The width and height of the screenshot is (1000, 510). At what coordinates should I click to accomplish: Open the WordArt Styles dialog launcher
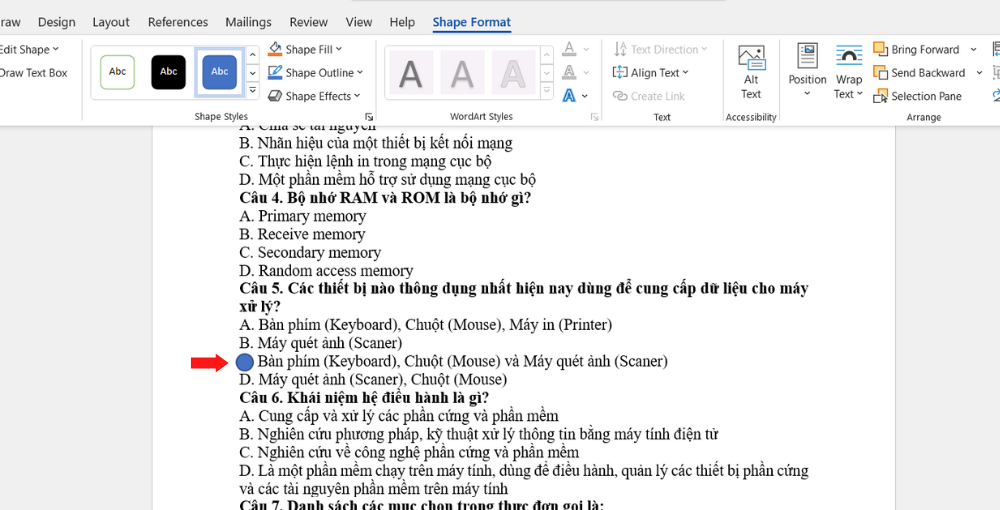coord(594,117)
